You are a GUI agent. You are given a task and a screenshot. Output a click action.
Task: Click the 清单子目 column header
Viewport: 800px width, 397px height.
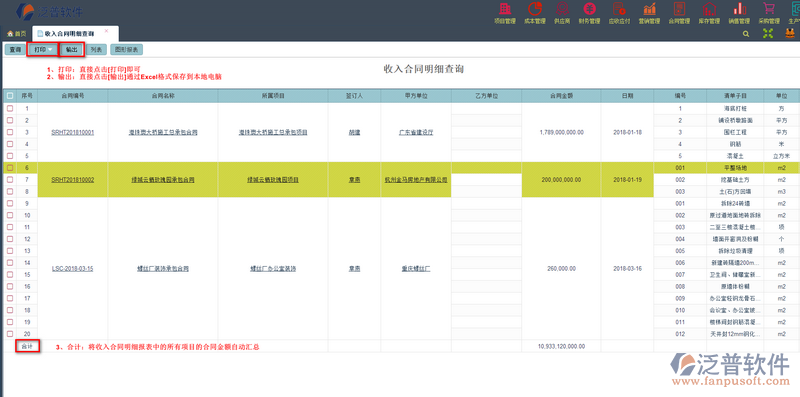(735, 95)
